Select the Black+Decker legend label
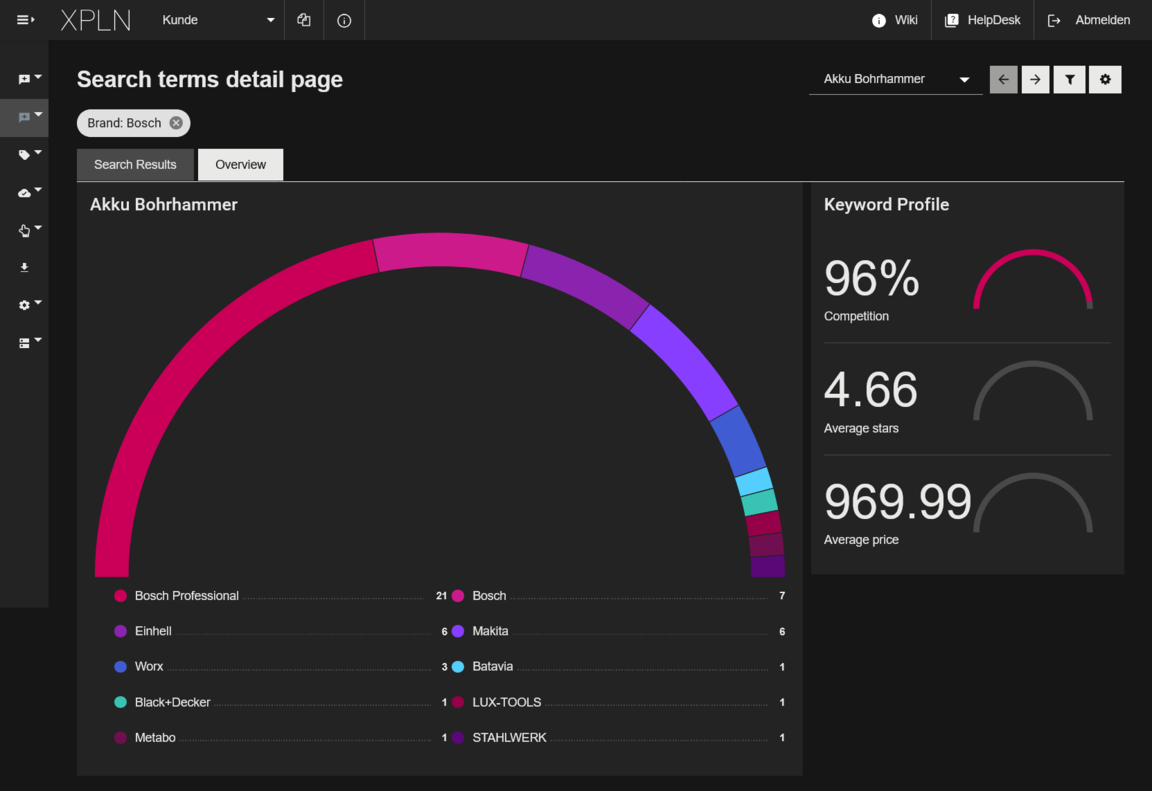Image resolution: width=1152 pixels, height=791 pixels. (173, 702)
